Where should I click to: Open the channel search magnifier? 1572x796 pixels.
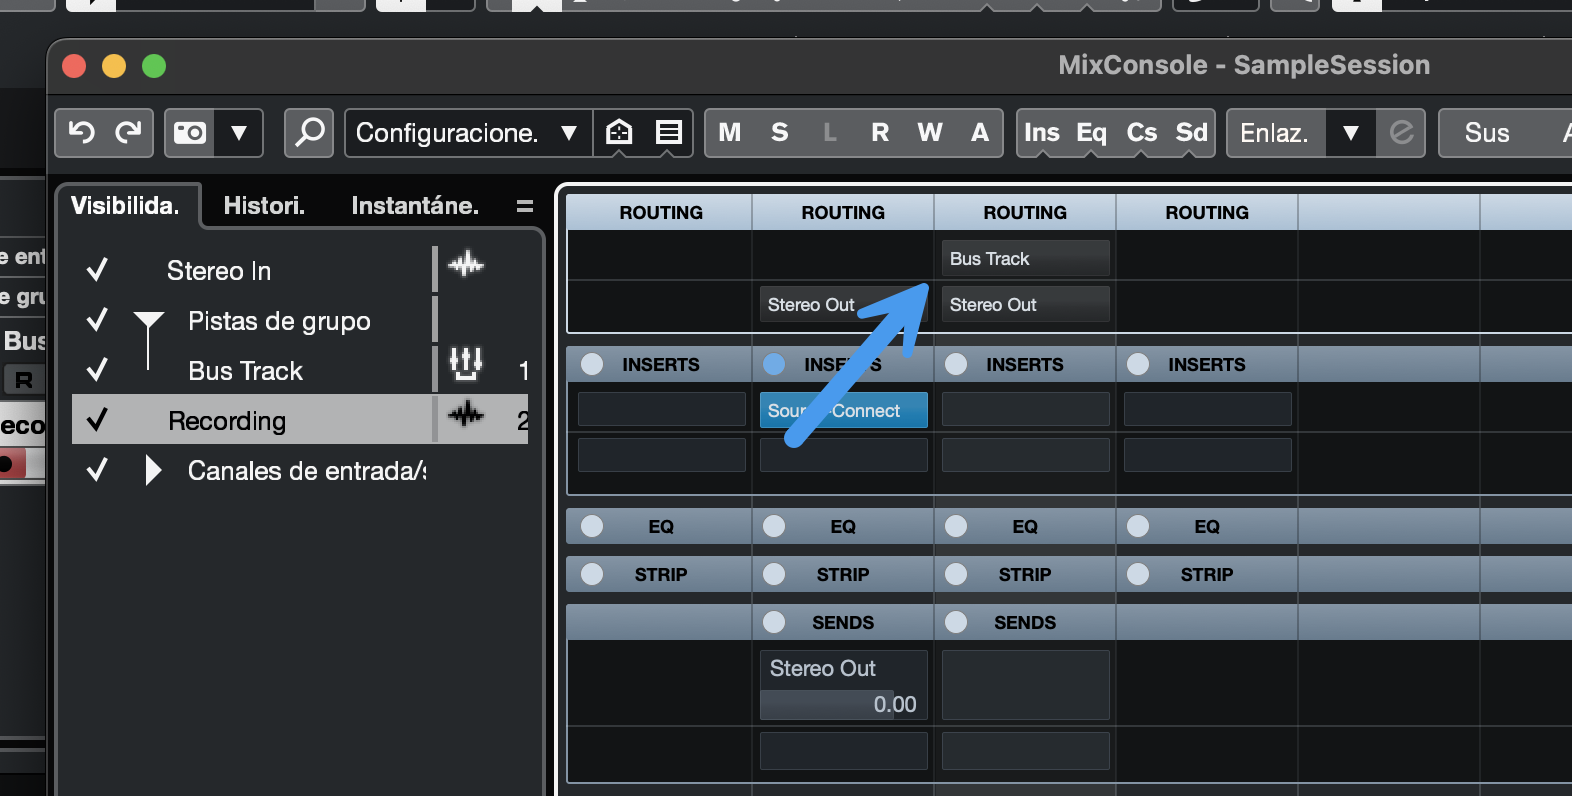(309, 133)
